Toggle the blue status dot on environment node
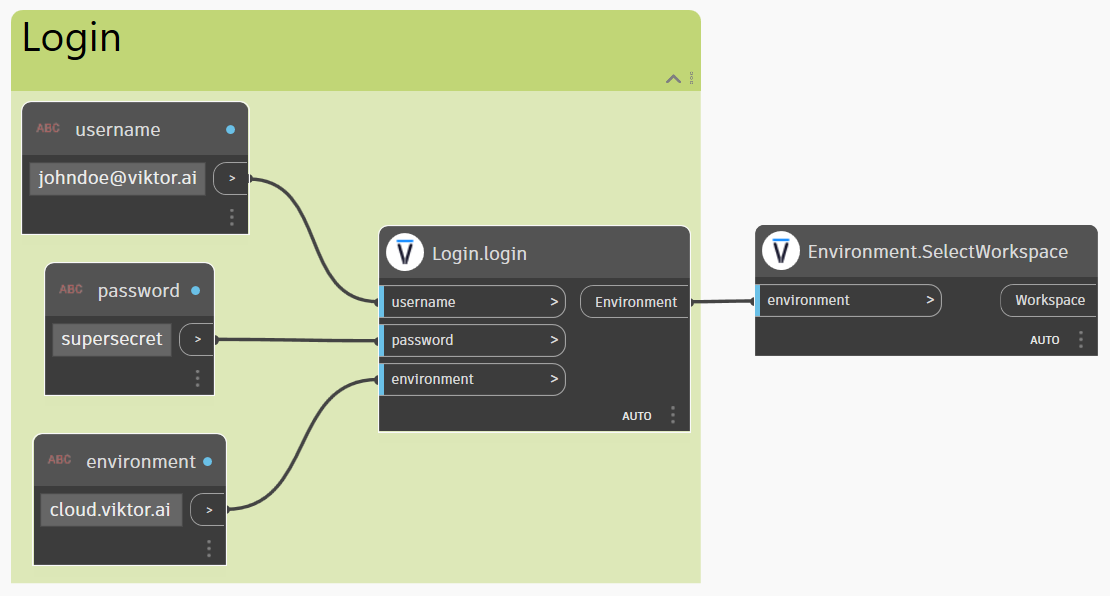This screenshot has width=1110, height=596. tap(207, 462)
